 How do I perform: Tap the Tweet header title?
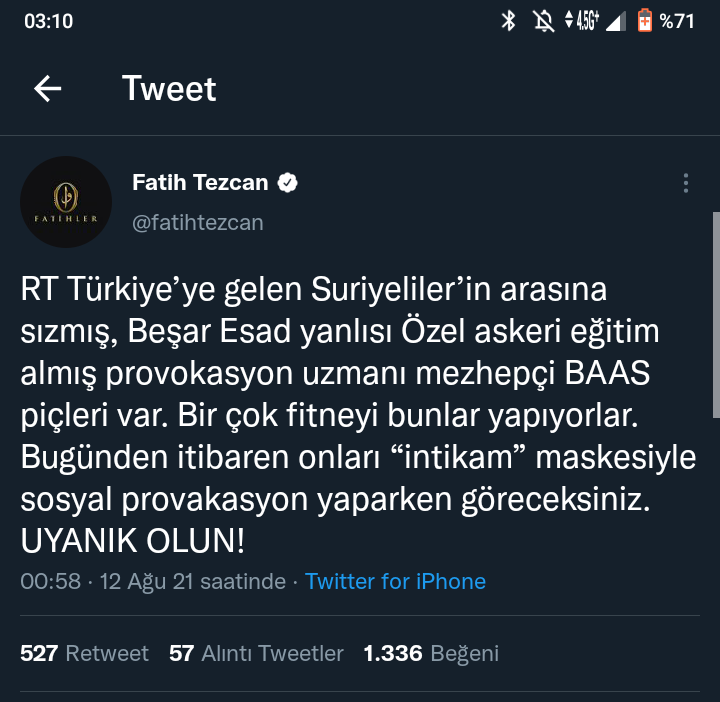[x=169, y=89]
